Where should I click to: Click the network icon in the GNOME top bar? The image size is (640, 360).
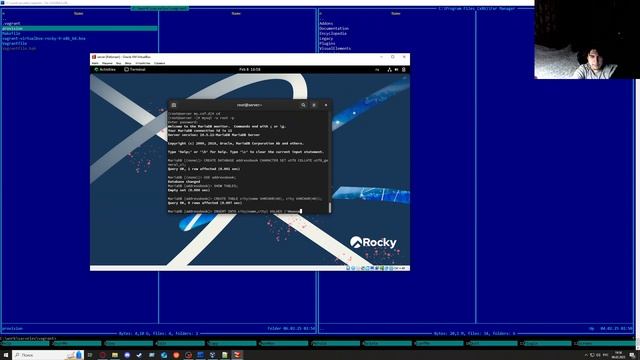point(389,70)
